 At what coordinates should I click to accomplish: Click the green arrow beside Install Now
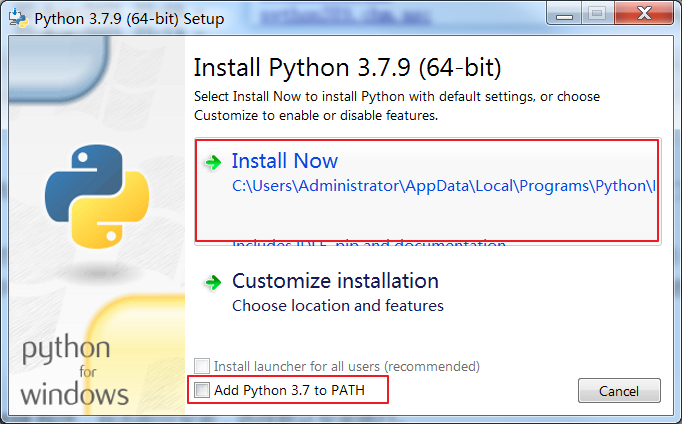(x=212, y=162)
